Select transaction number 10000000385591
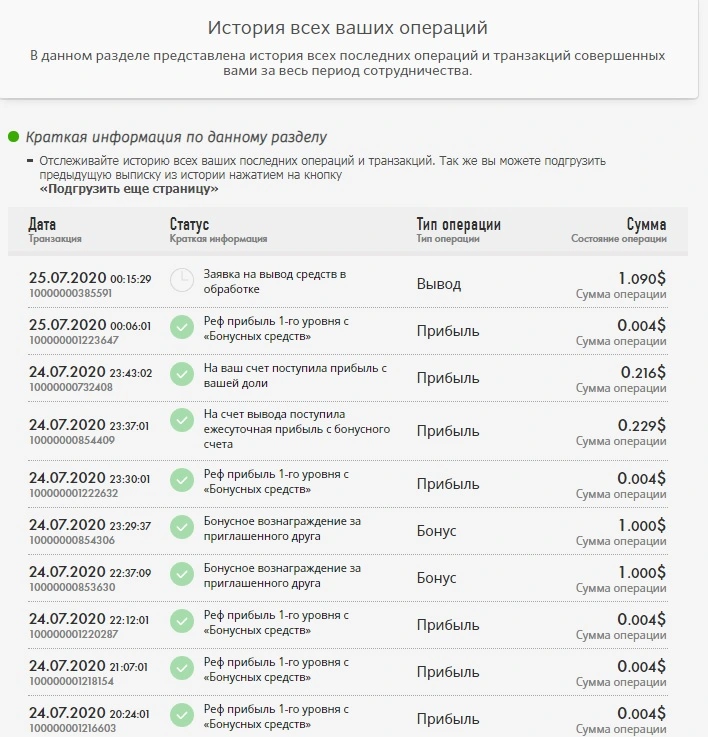The height and width of the screenshot is (737, 708). (71, 293)
